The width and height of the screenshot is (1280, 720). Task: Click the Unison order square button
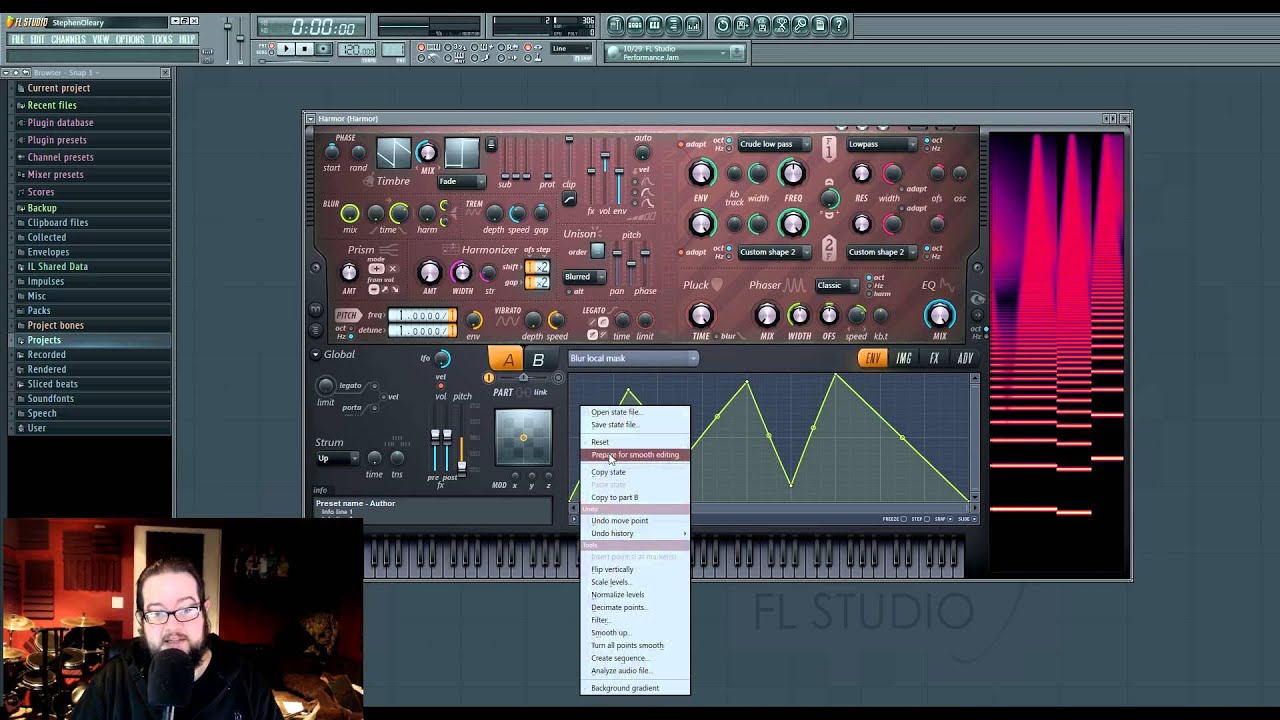click(x=598, y=251)
